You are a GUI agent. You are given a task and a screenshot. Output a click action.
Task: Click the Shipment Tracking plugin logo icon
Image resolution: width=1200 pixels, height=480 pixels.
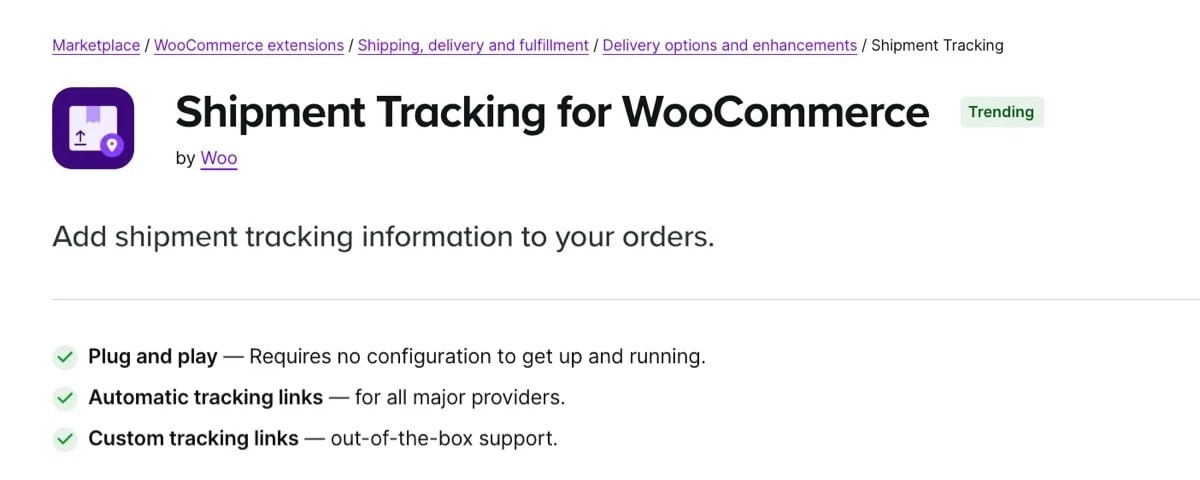click(93, 128)
